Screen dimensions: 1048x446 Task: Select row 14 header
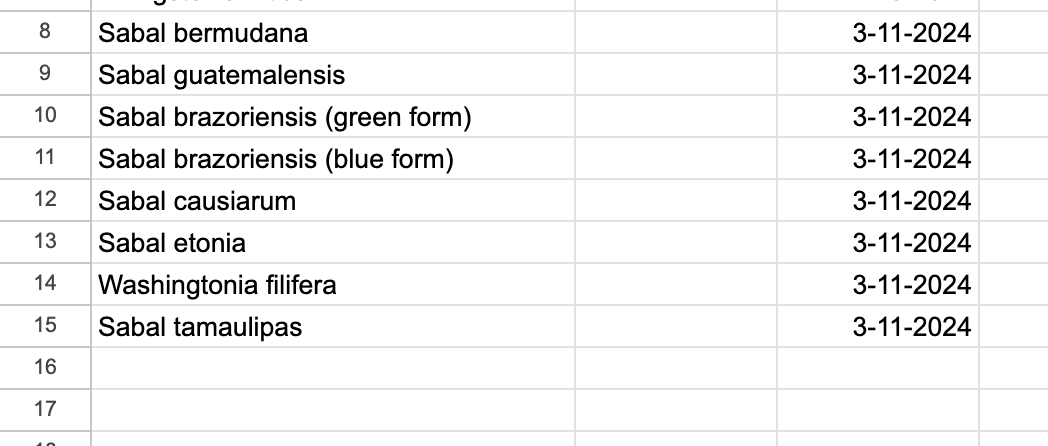pyautogui.click(x=45, y=284)
